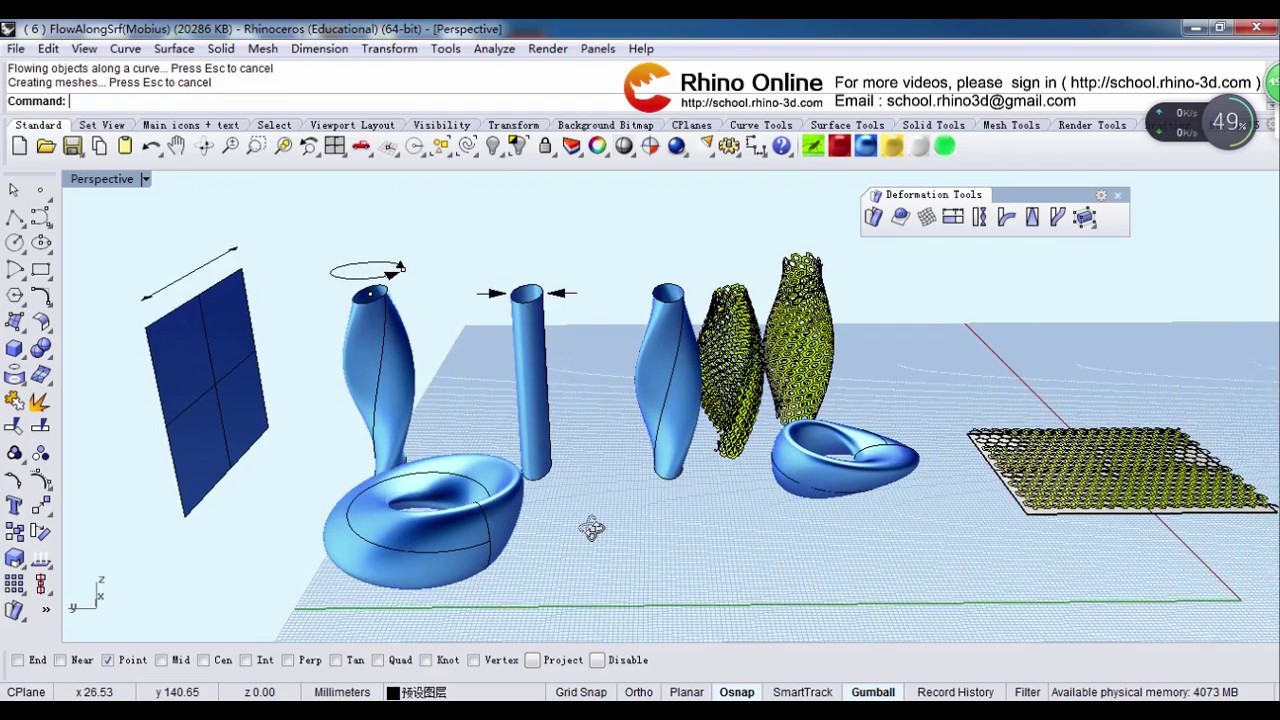Toggle Ortho mode in status bar
This screenshot has height=720, width=1280.
pyautogui.click(x=638, y=692)
